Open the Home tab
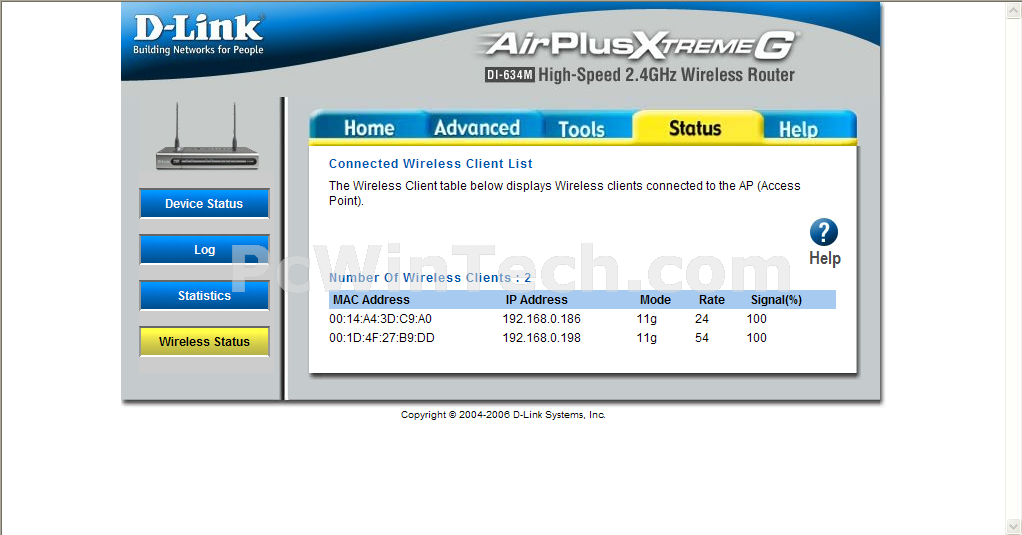 tap(369, 128)
